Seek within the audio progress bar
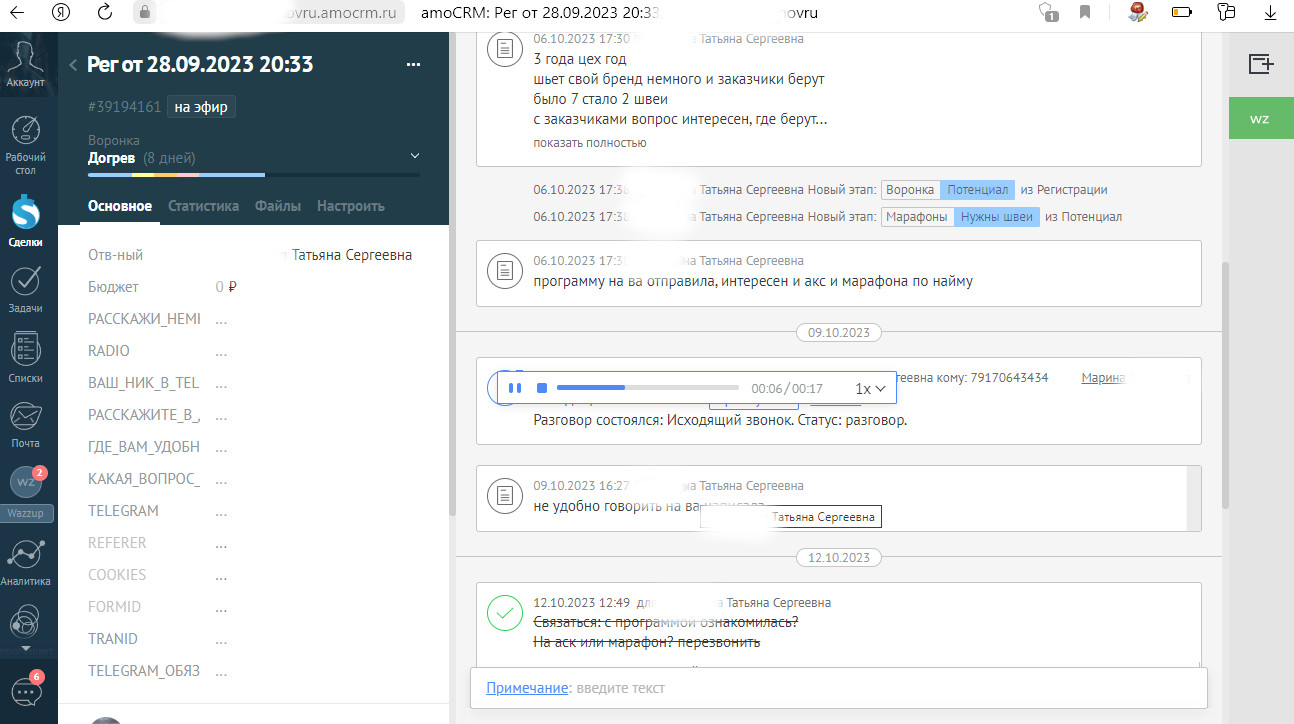This screenshot has width=1294, height=724. [x=648, y=387]
